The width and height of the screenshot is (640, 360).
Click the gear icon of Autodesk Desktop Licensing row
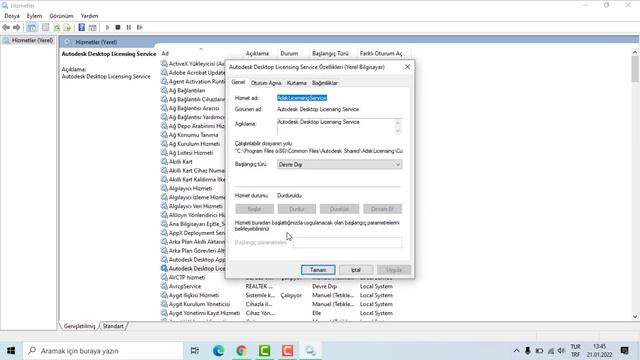click(x=164, y=269)
